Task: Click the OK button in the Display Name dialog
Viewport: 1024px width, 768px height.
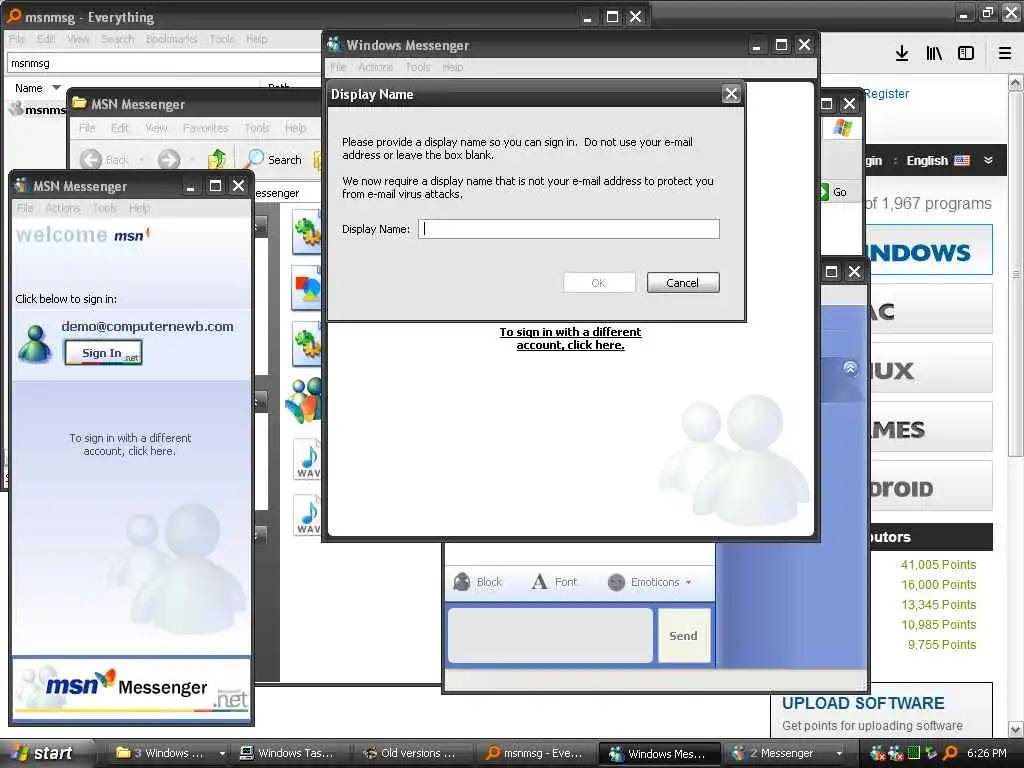Action: 599,283
